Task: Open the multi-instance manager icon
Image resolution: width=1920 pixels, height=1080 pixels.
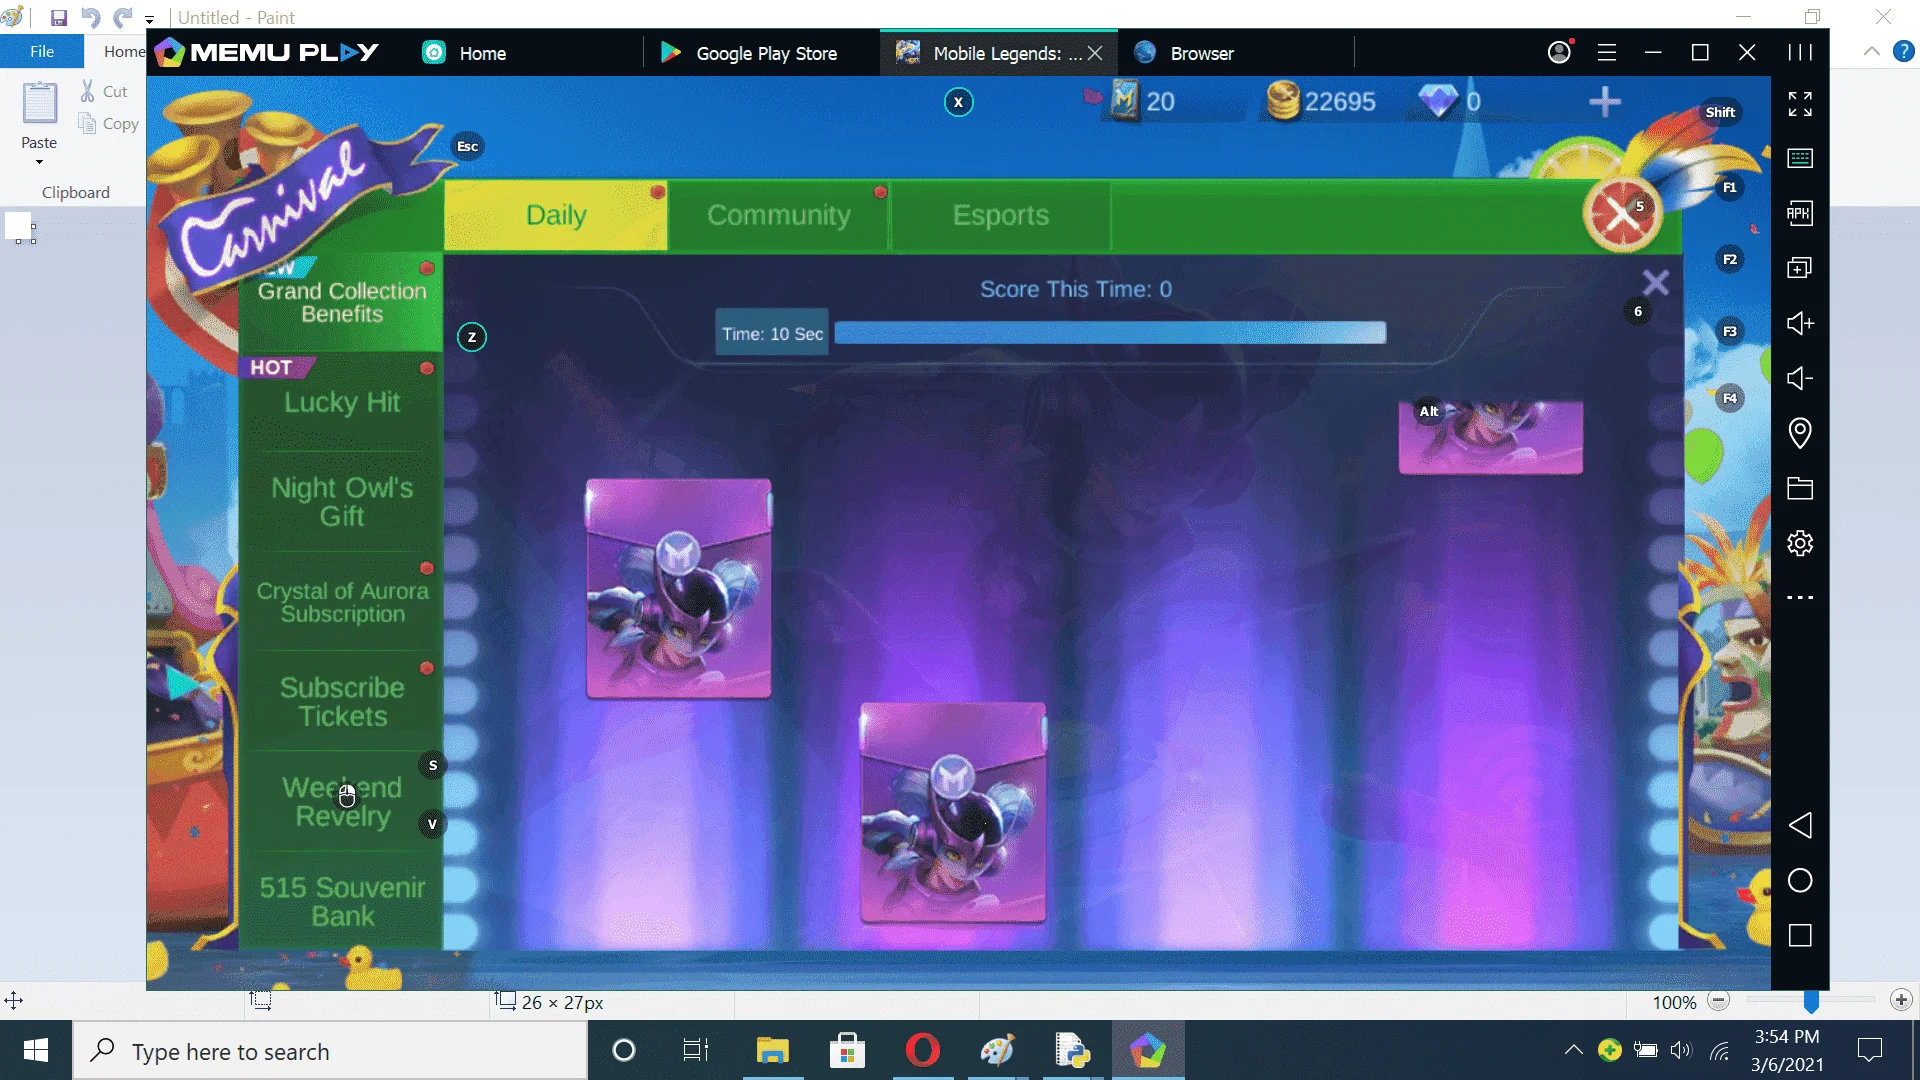Action: pyautogui.click(x=1800, y=268)
